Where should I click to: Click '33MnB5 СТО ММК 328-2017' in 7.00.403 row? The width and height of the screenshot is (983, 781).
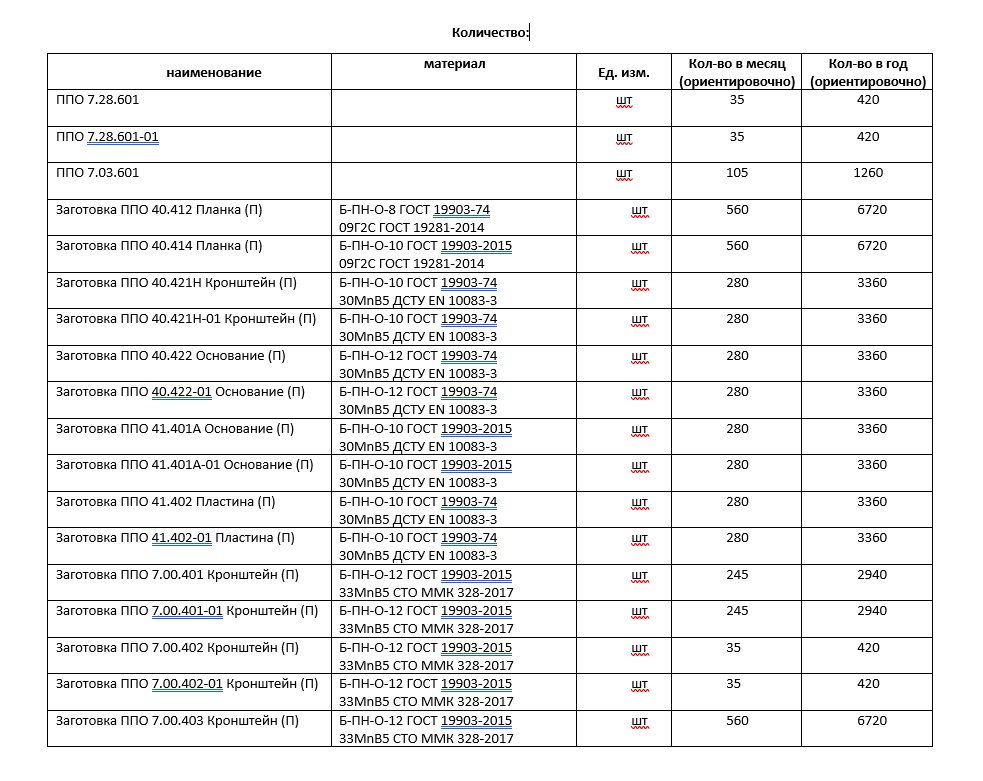pos(426,739)
